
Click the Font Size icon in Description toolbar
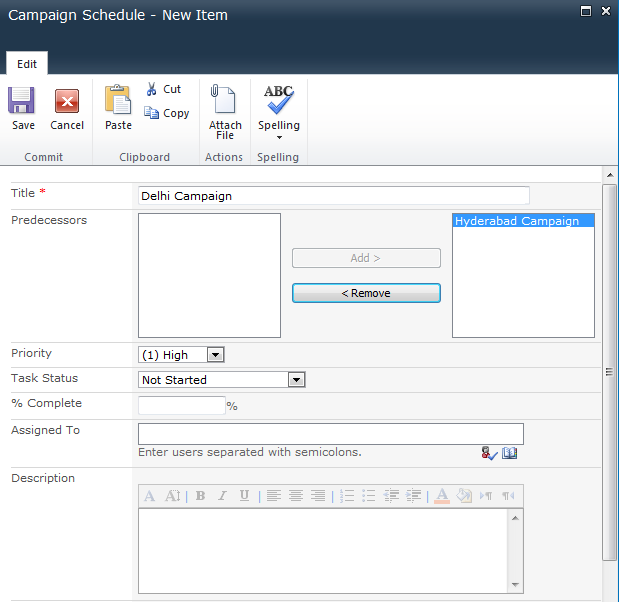pos(172,496)
